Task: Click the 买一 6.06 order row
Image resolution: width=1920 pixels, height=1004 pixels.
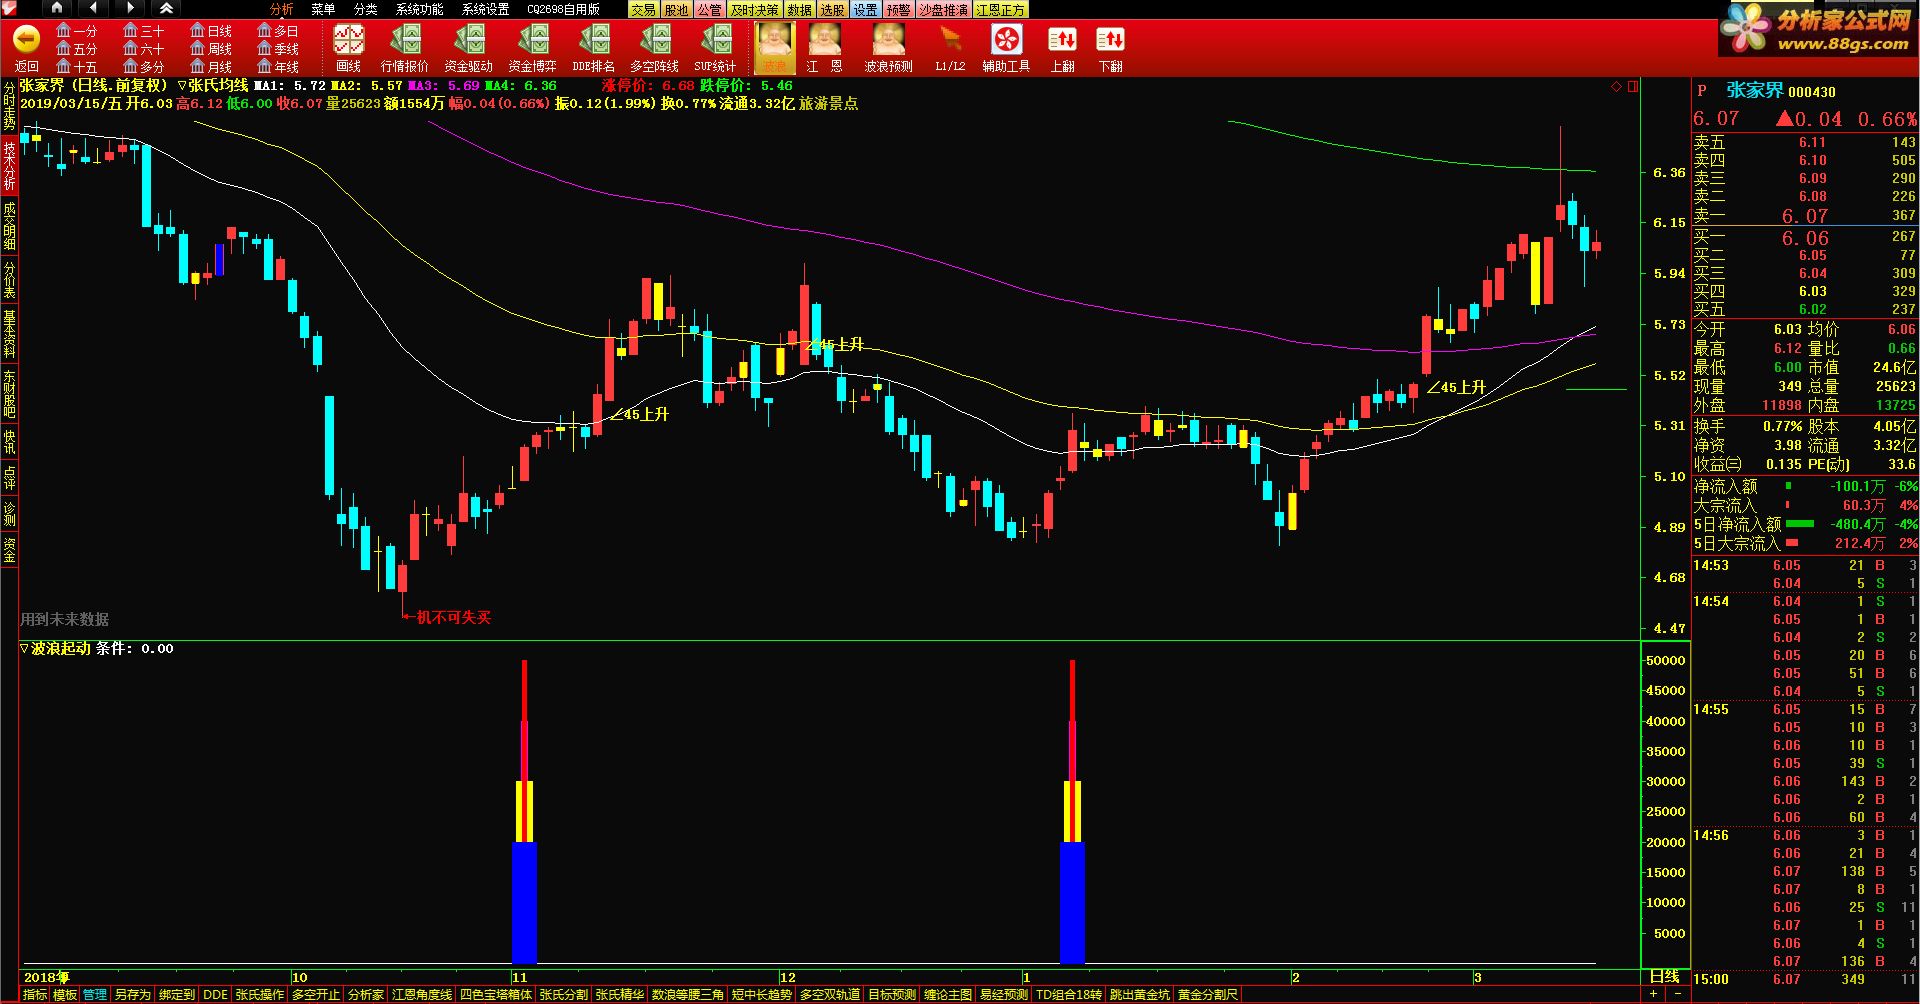Action: 1804,238
